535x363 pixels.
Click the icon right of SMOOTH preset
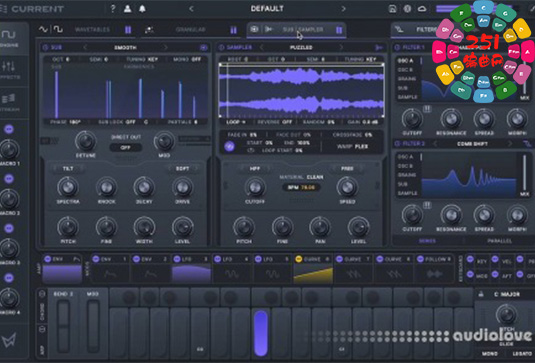tap(204, 47)
